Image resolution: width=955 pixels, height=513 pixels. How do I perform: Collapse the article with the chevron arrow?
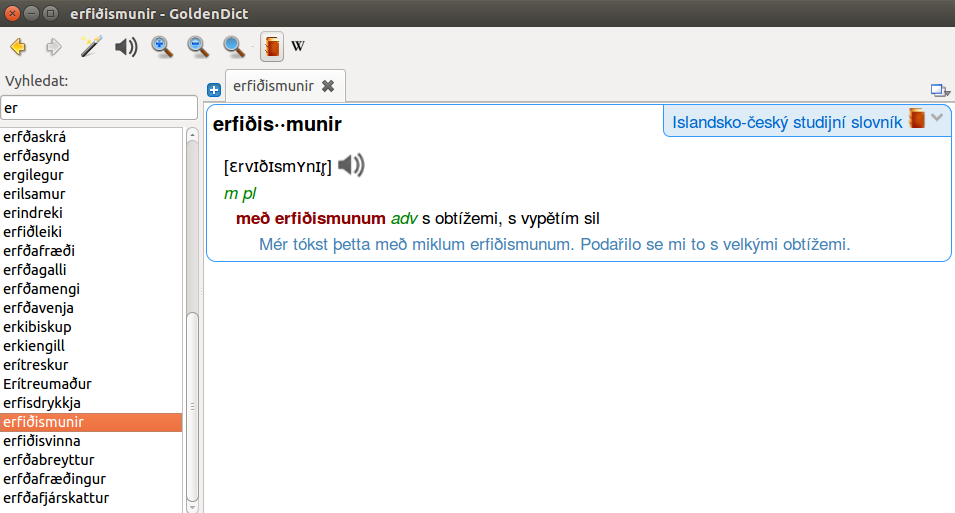937,118
